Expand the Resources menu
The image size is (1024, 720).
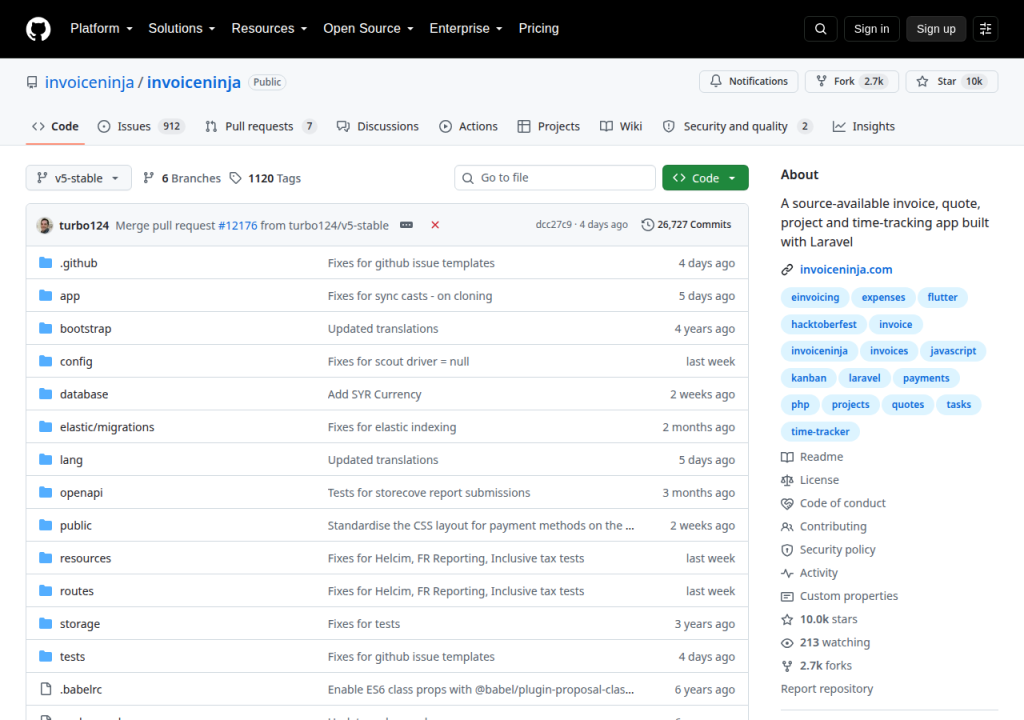pyautogui.click(x=269, y=29)
